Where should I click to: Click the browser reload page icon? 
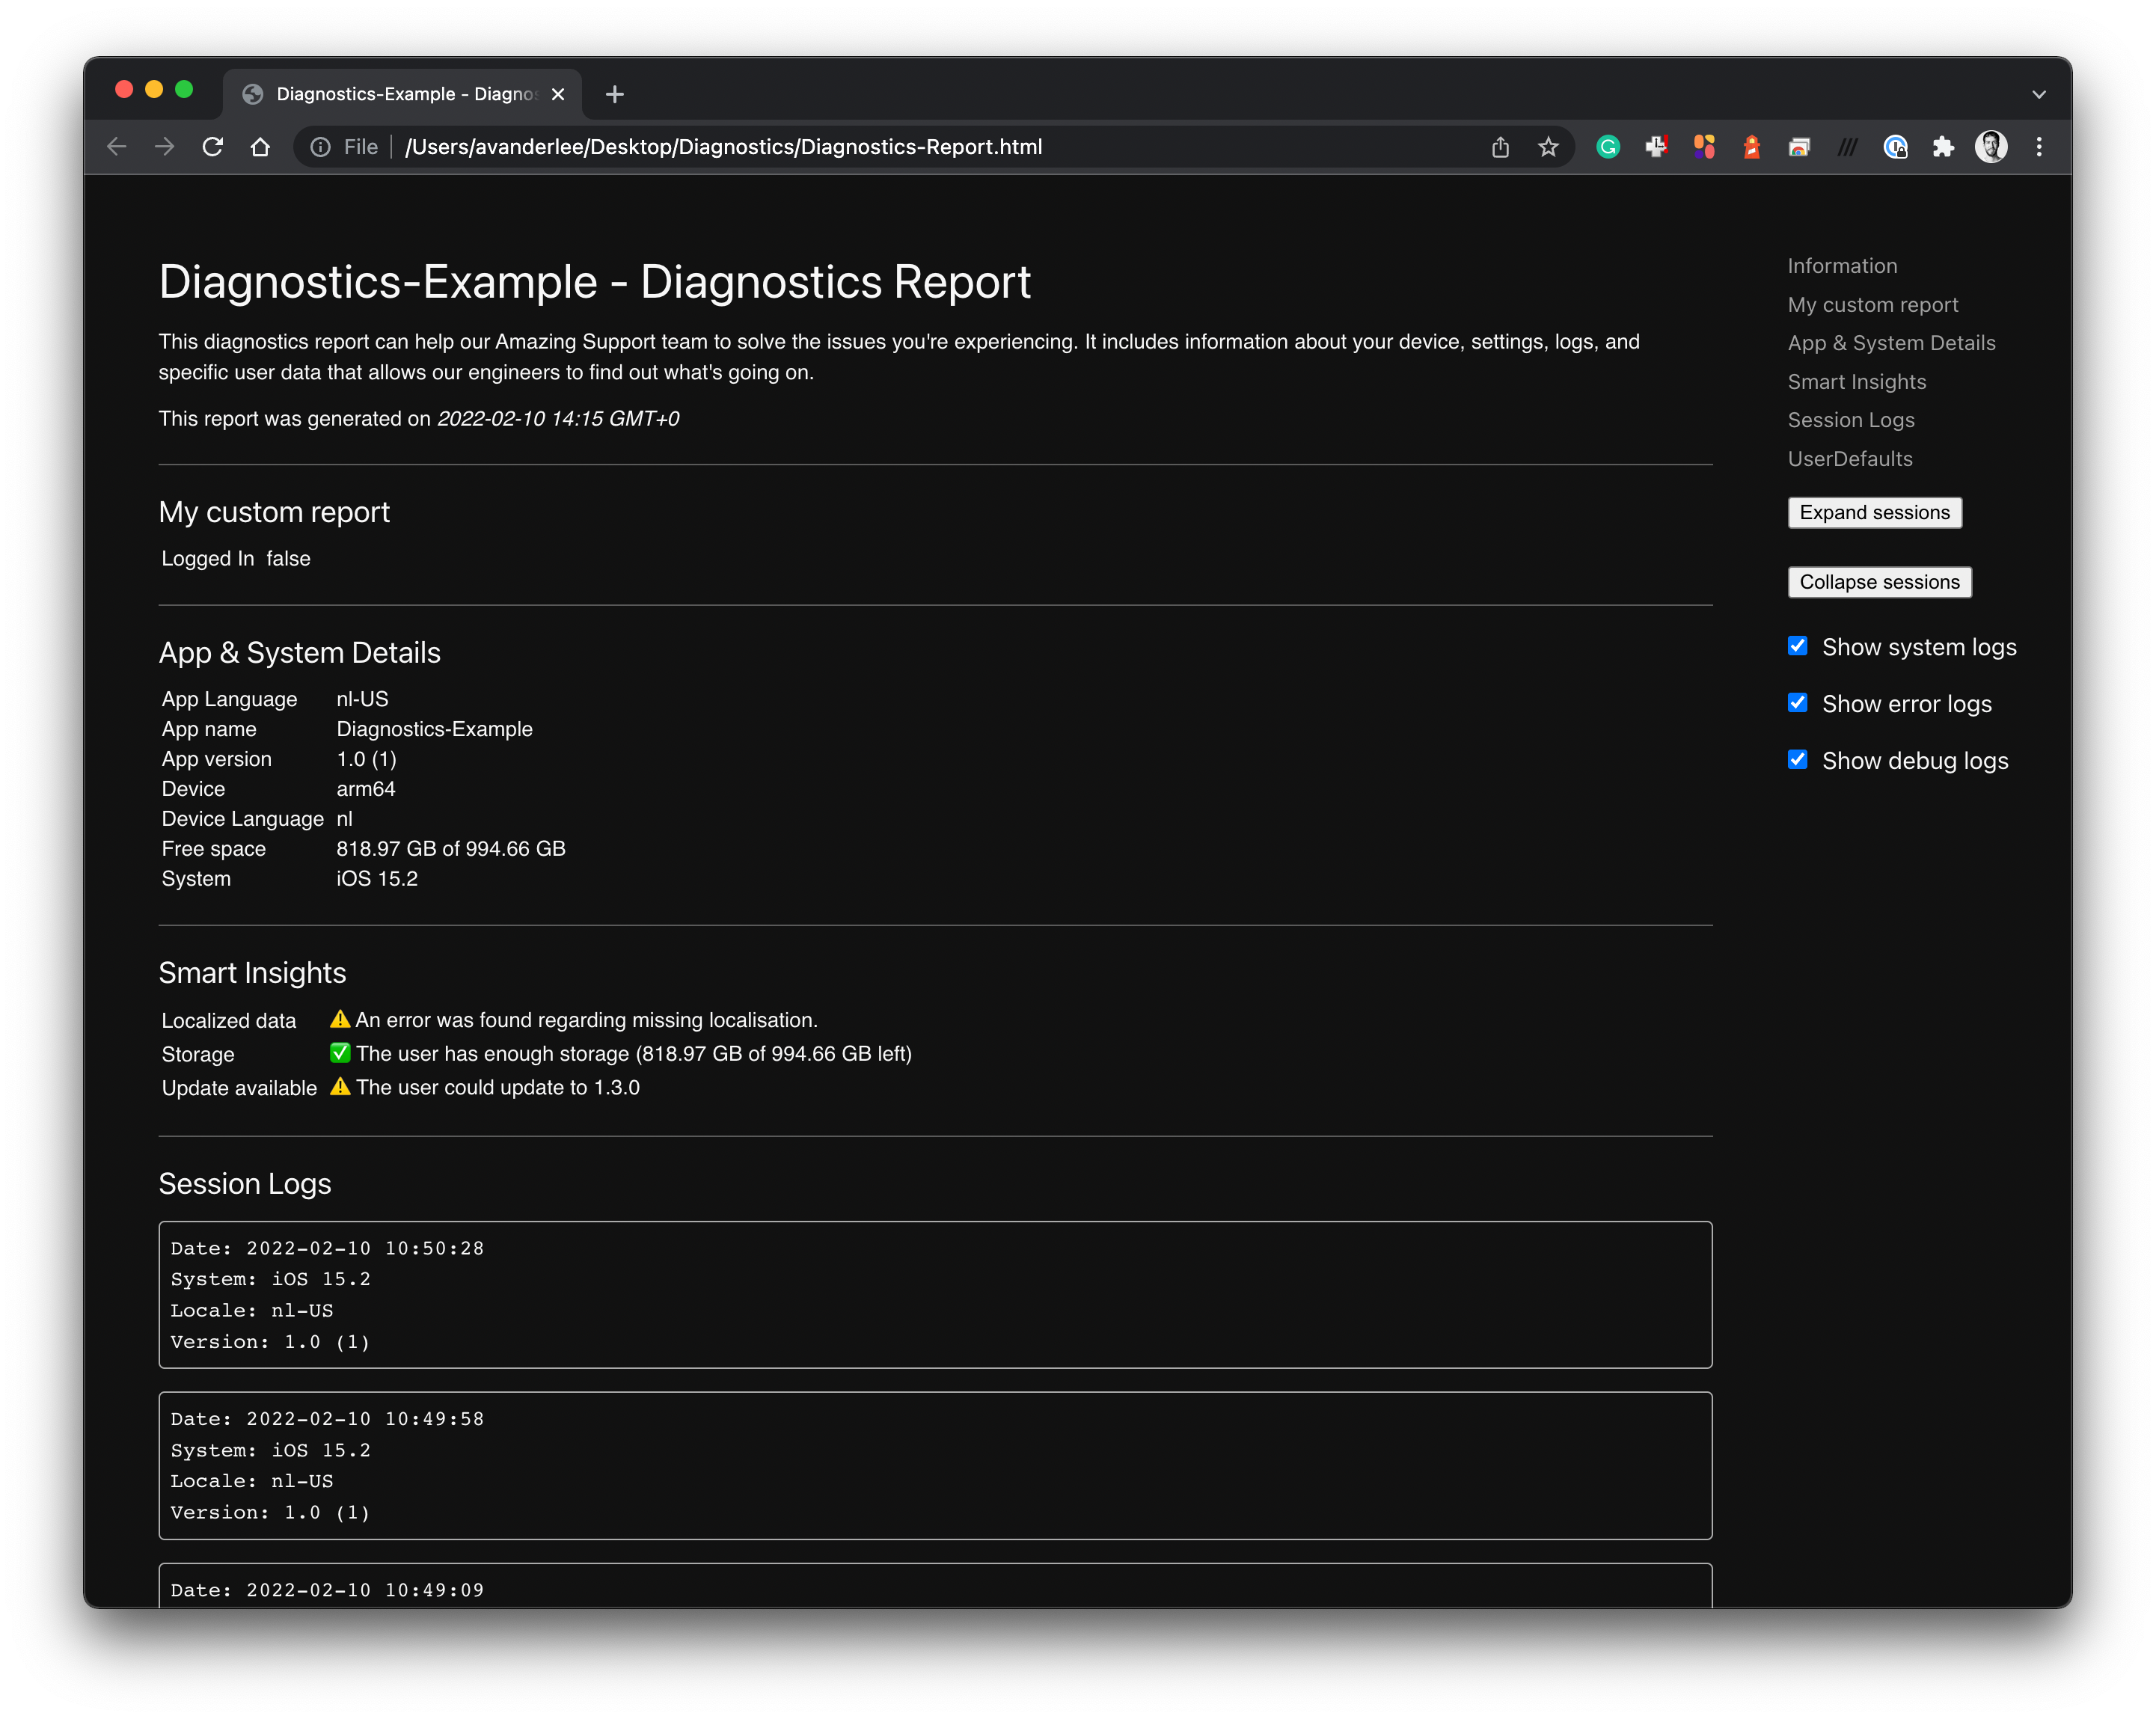[213, 147]
